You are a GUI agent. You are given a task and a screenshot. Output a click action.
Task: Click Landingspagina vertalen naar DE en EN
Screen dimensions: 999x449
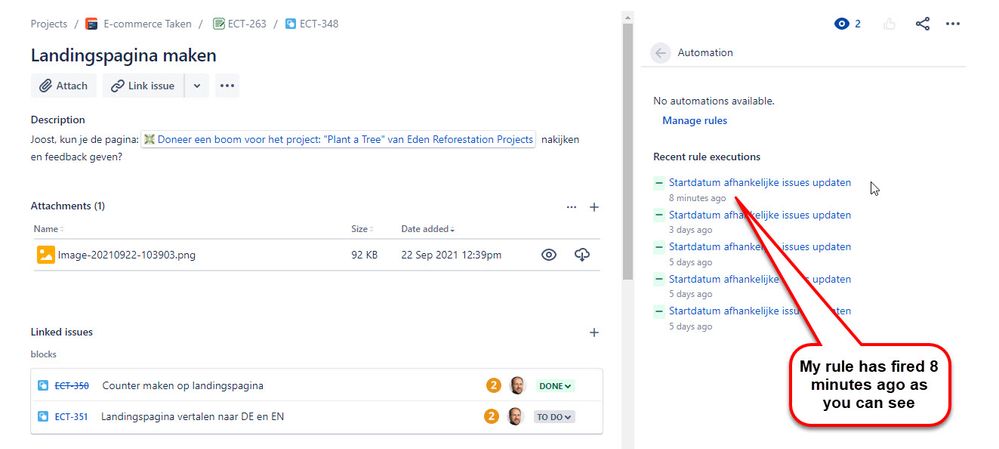193,417
